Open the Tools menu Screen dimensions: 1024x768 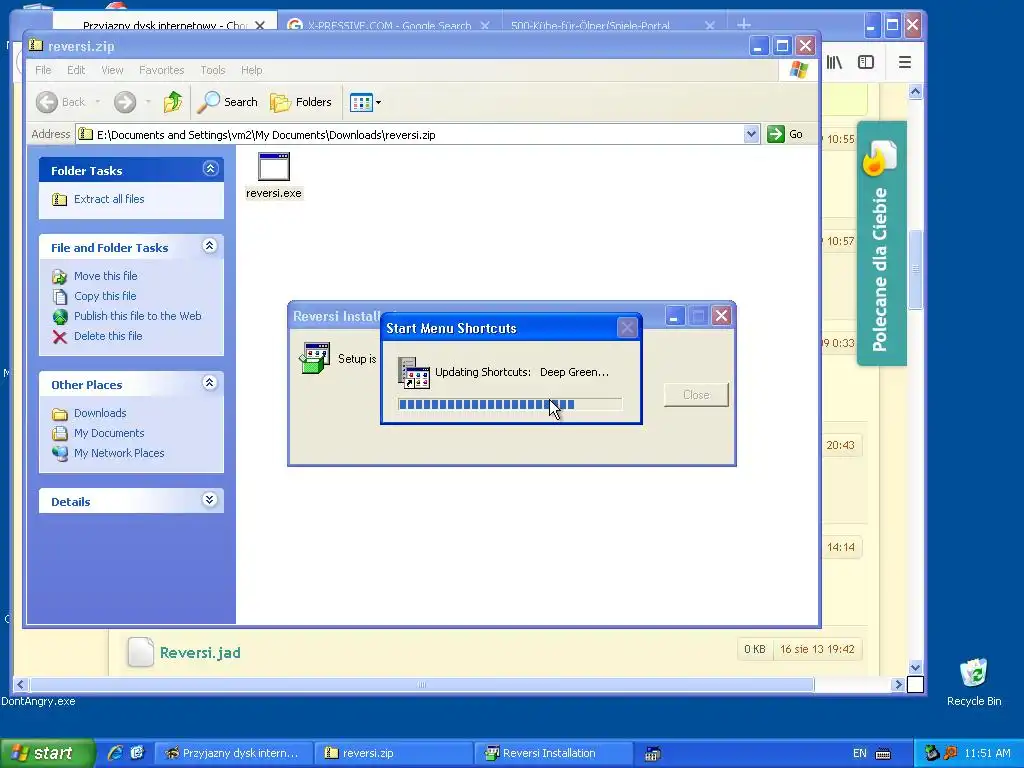coord(212,70)
